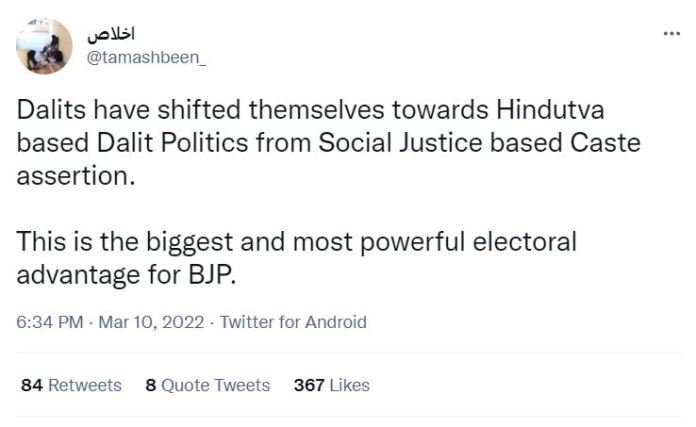Viewport: 696px width, 427px height.
Task: View the list of 84 Retweets
Action: tap(71, 385)
